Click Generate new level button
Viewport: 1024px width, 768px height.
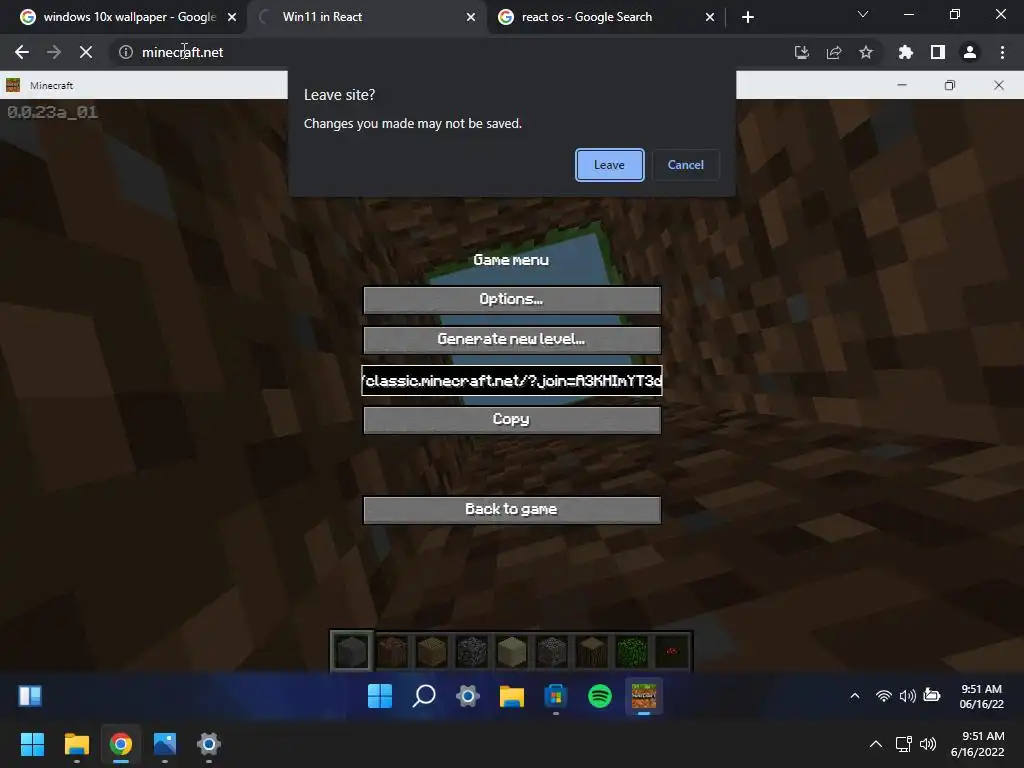pyautogui.click(x=512, y=340)
